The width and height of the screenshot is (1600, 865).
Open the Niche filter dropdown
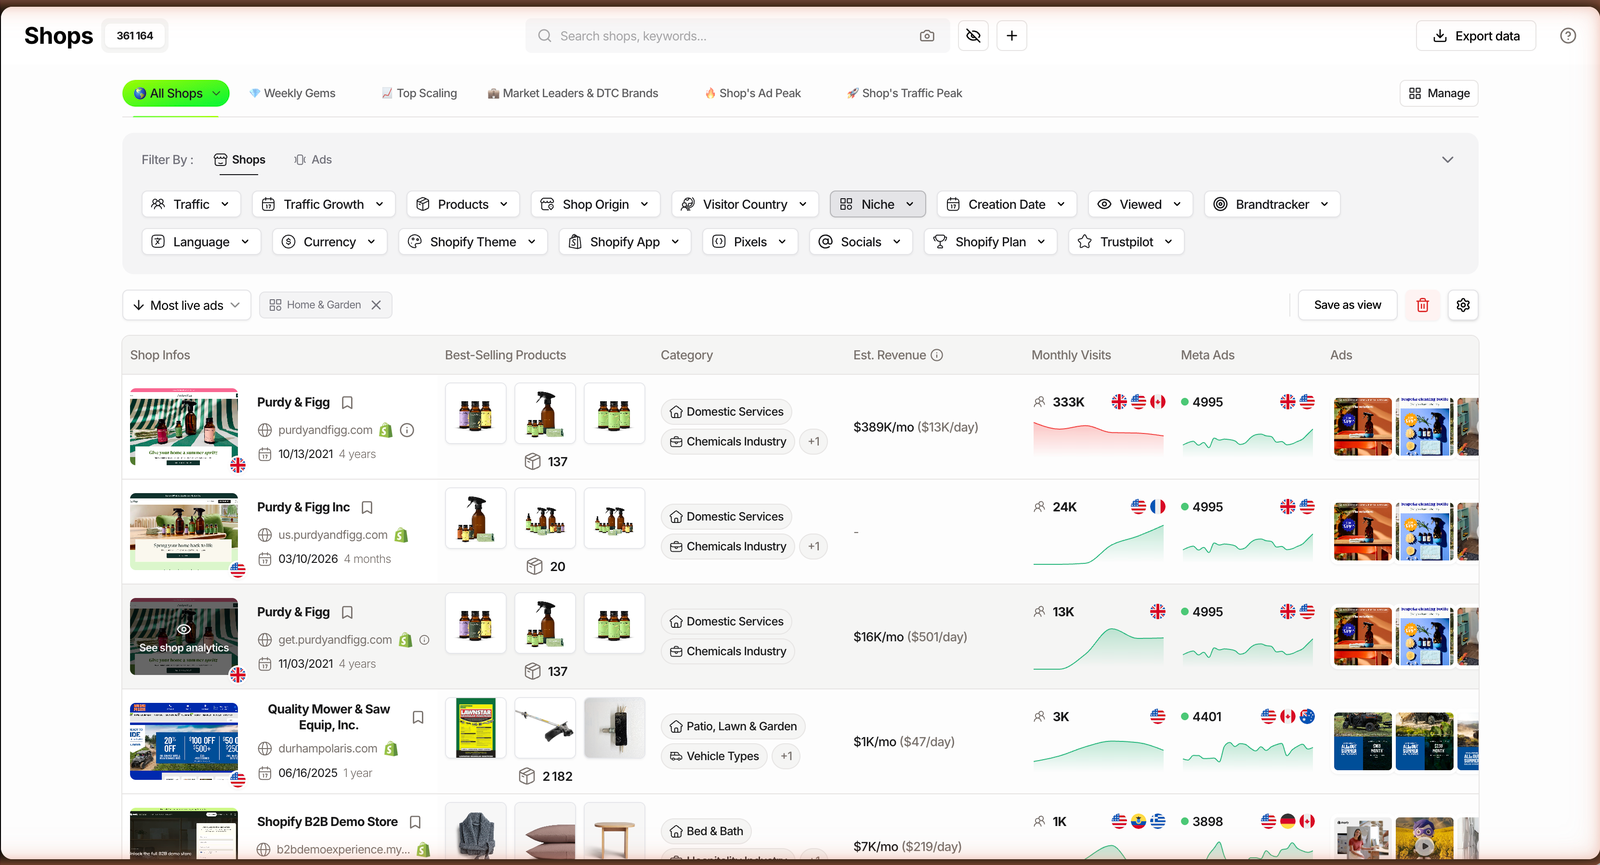(x=878, y=204)
